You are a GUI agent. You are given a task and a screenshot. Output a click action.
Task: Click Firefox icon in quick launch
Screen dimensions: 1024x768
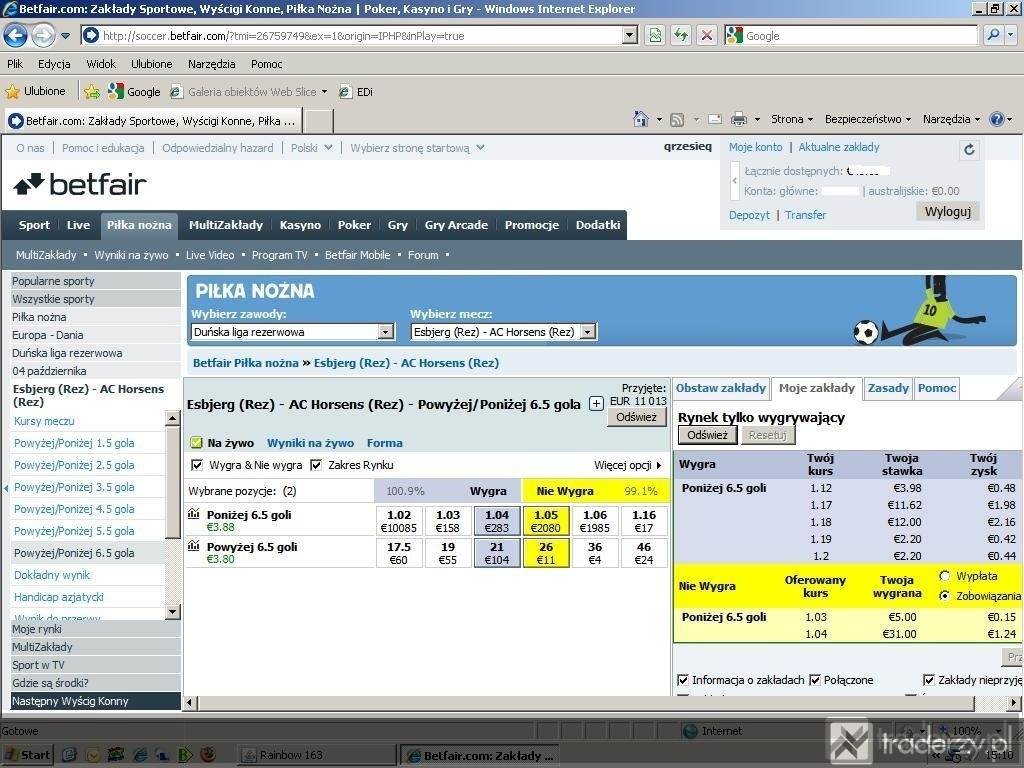pos(208,755)
